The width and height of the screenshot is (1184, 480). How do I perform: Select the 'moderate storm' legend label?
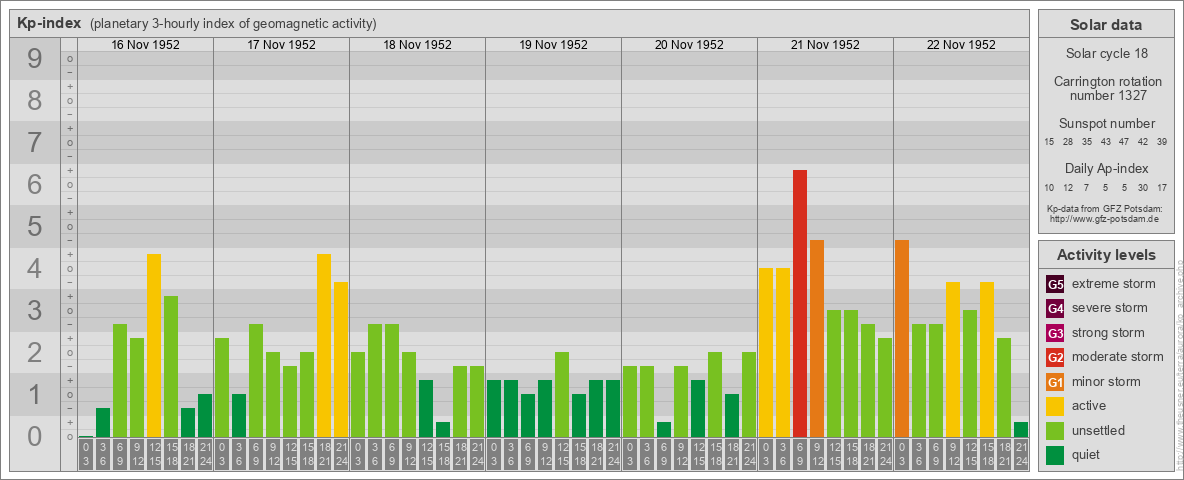click(x=1118, y=357)
